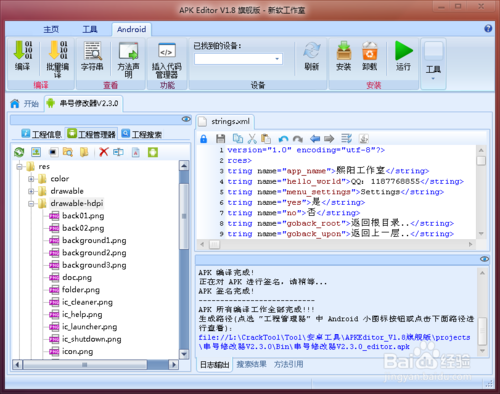Screen dimensions: 500x394
Task: Switch to the 工具 ribbon tab
Action: (90, 30)
